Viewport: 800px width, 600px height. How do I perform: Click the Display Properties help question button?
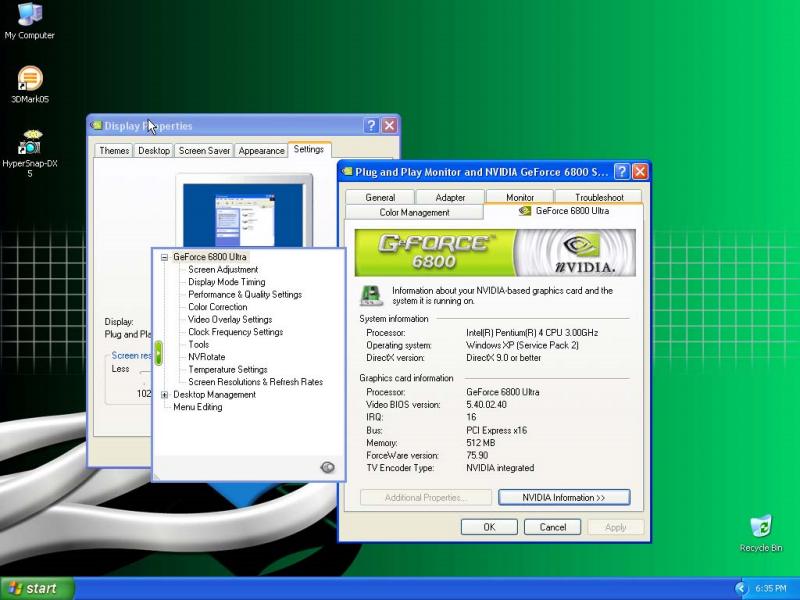pyautogui.click(x=371, y=126)
